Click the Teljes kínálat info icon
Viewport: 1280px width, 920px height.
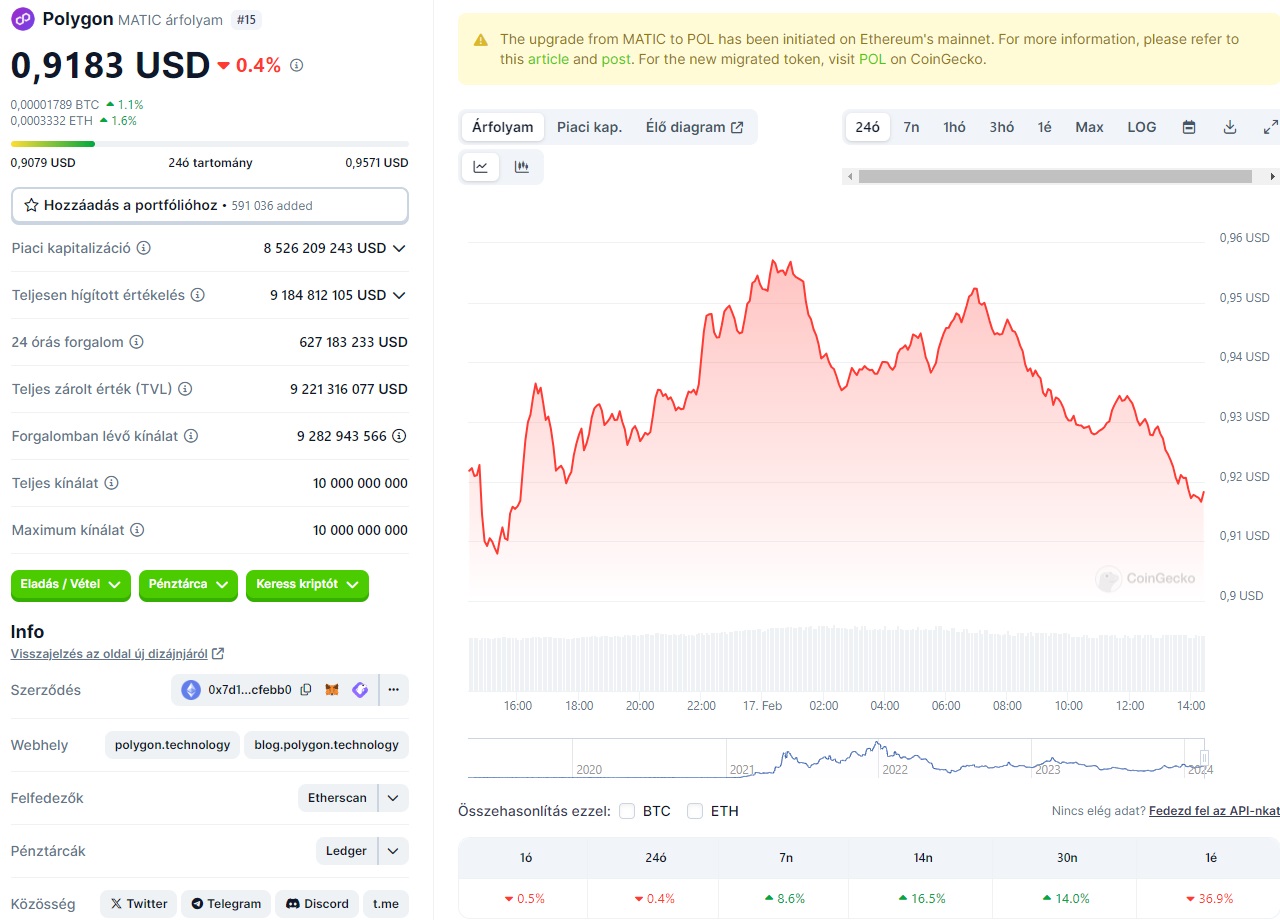point(111,483)
